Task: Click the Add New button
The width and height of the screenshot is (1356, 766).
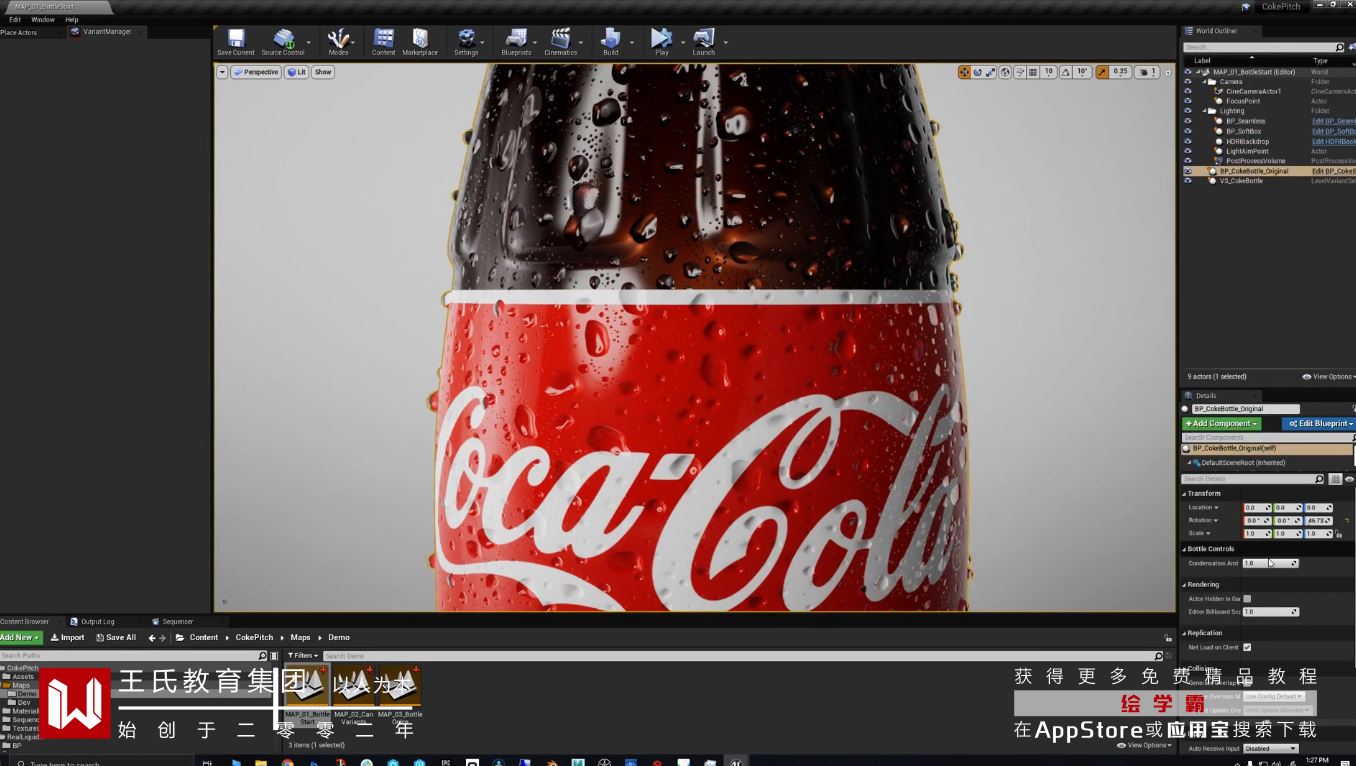Action: 20,638
